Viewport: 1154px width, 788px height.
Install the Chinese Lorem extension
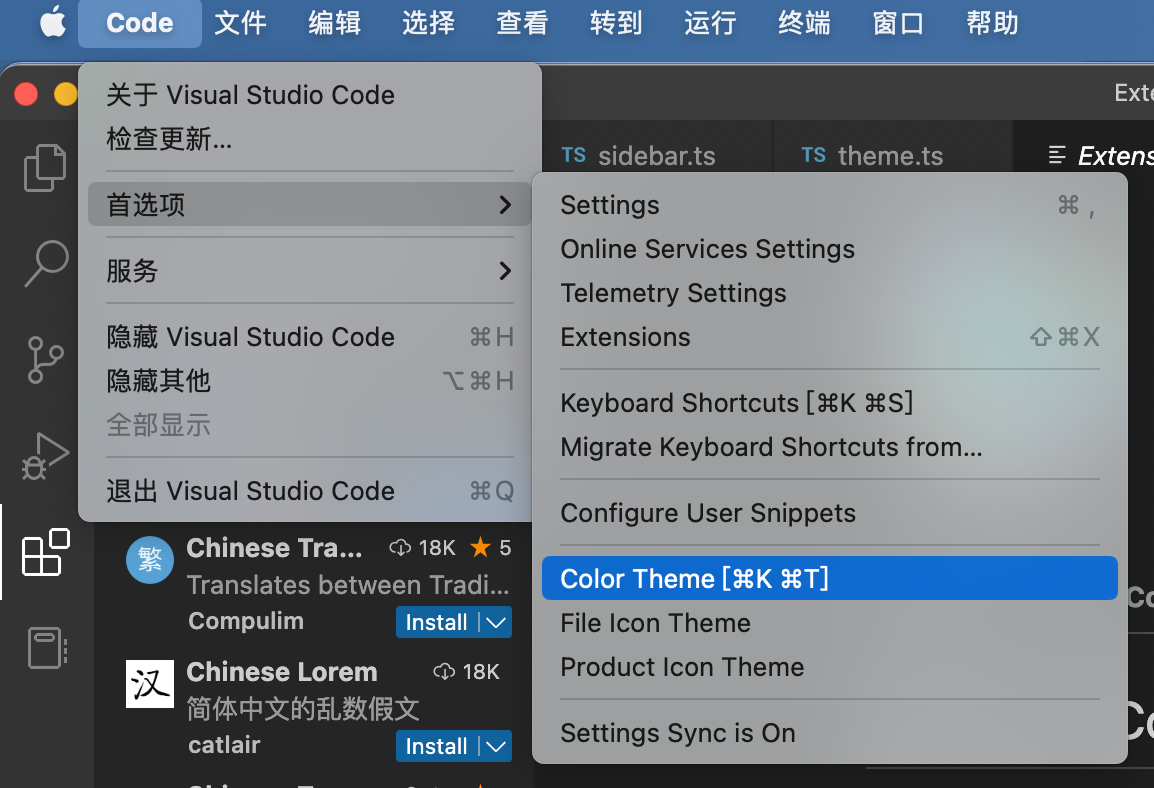pyautogui.click(x=437, y=746)
